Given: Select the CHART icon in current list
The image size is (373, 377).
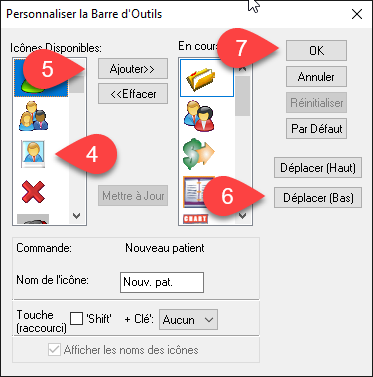Looking at the screenshot, I should [x=195, y=219].
